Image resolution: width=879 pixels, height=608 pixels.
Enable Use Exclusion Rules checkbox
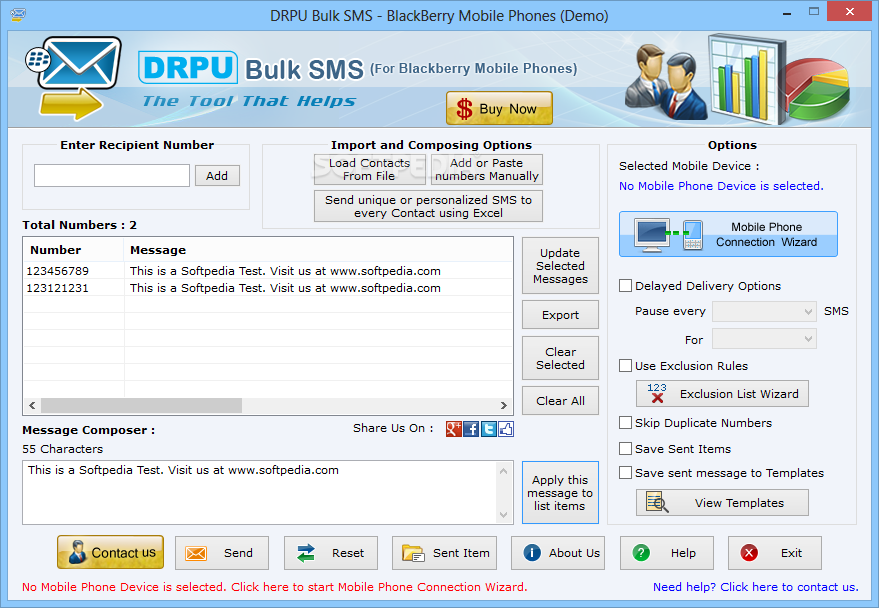tap(625, 365)
